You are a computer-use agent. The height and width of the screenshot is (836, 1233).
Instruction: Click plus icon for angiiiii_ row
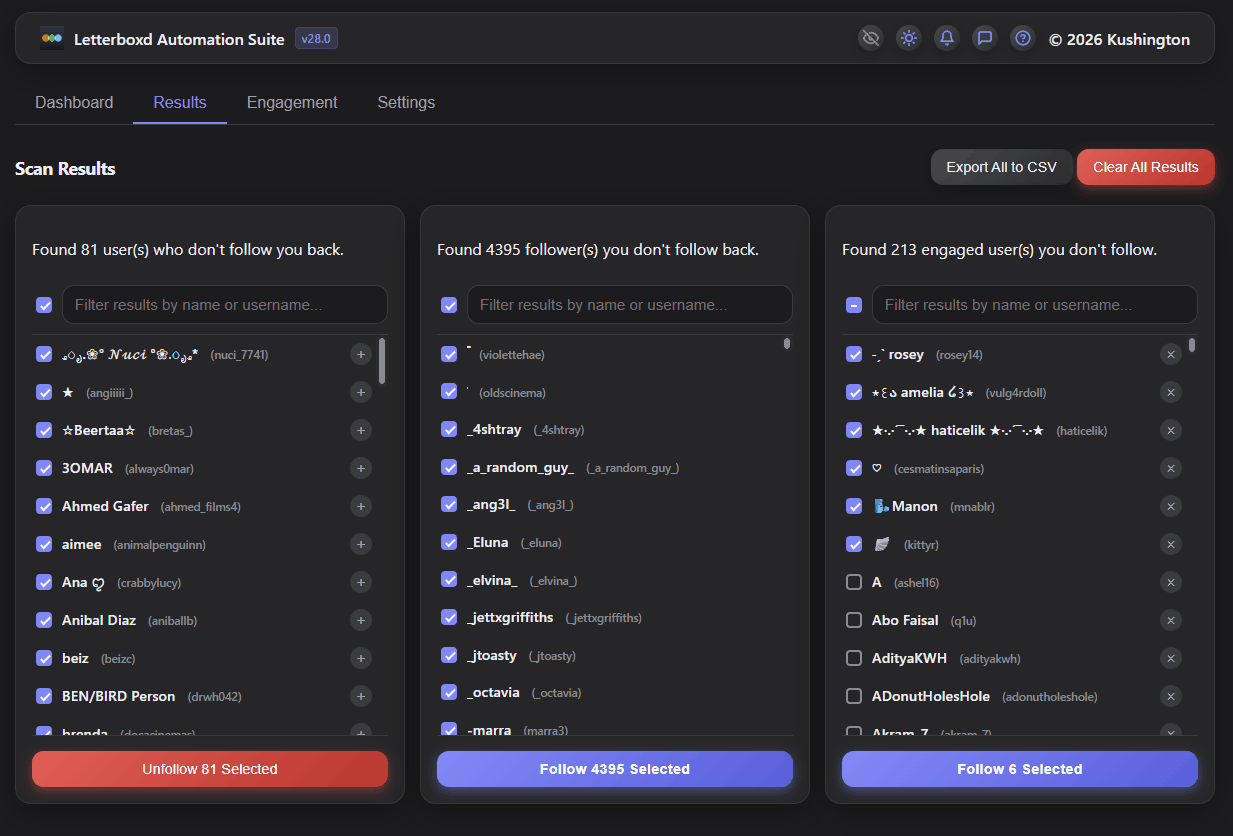(361, 392)
